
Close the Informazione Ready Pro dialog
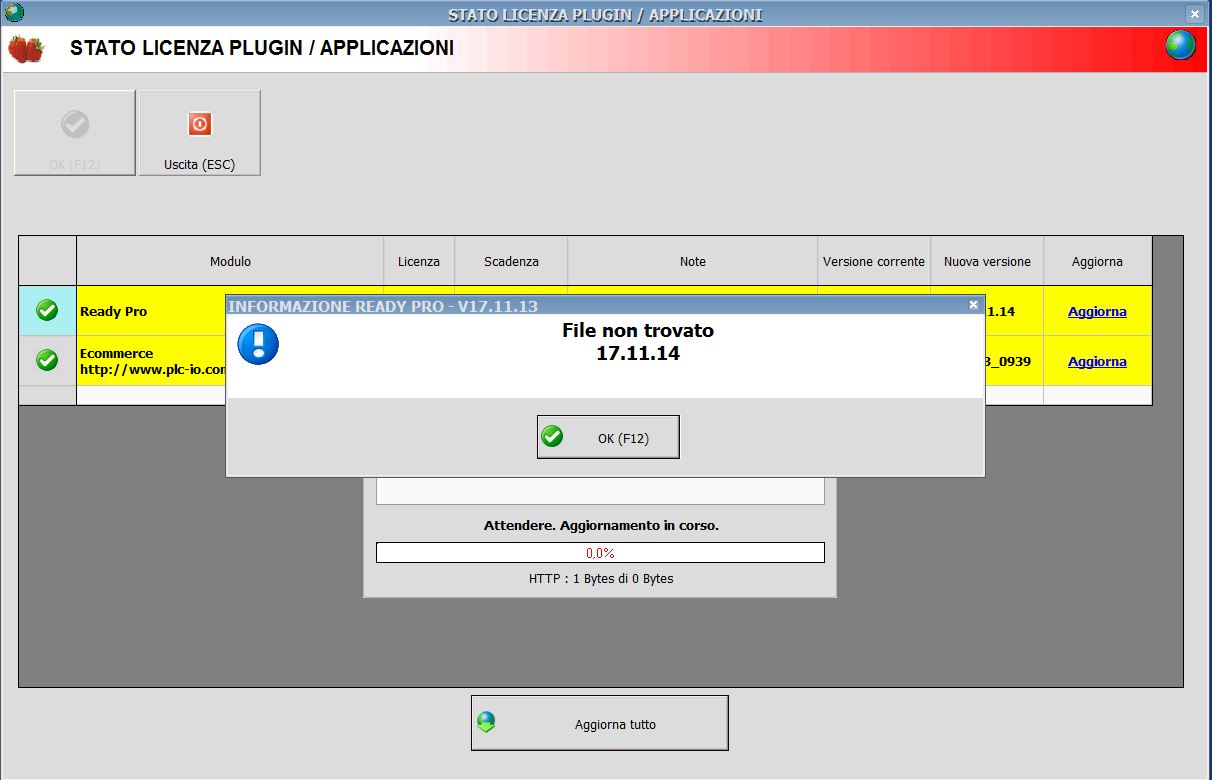974,305
